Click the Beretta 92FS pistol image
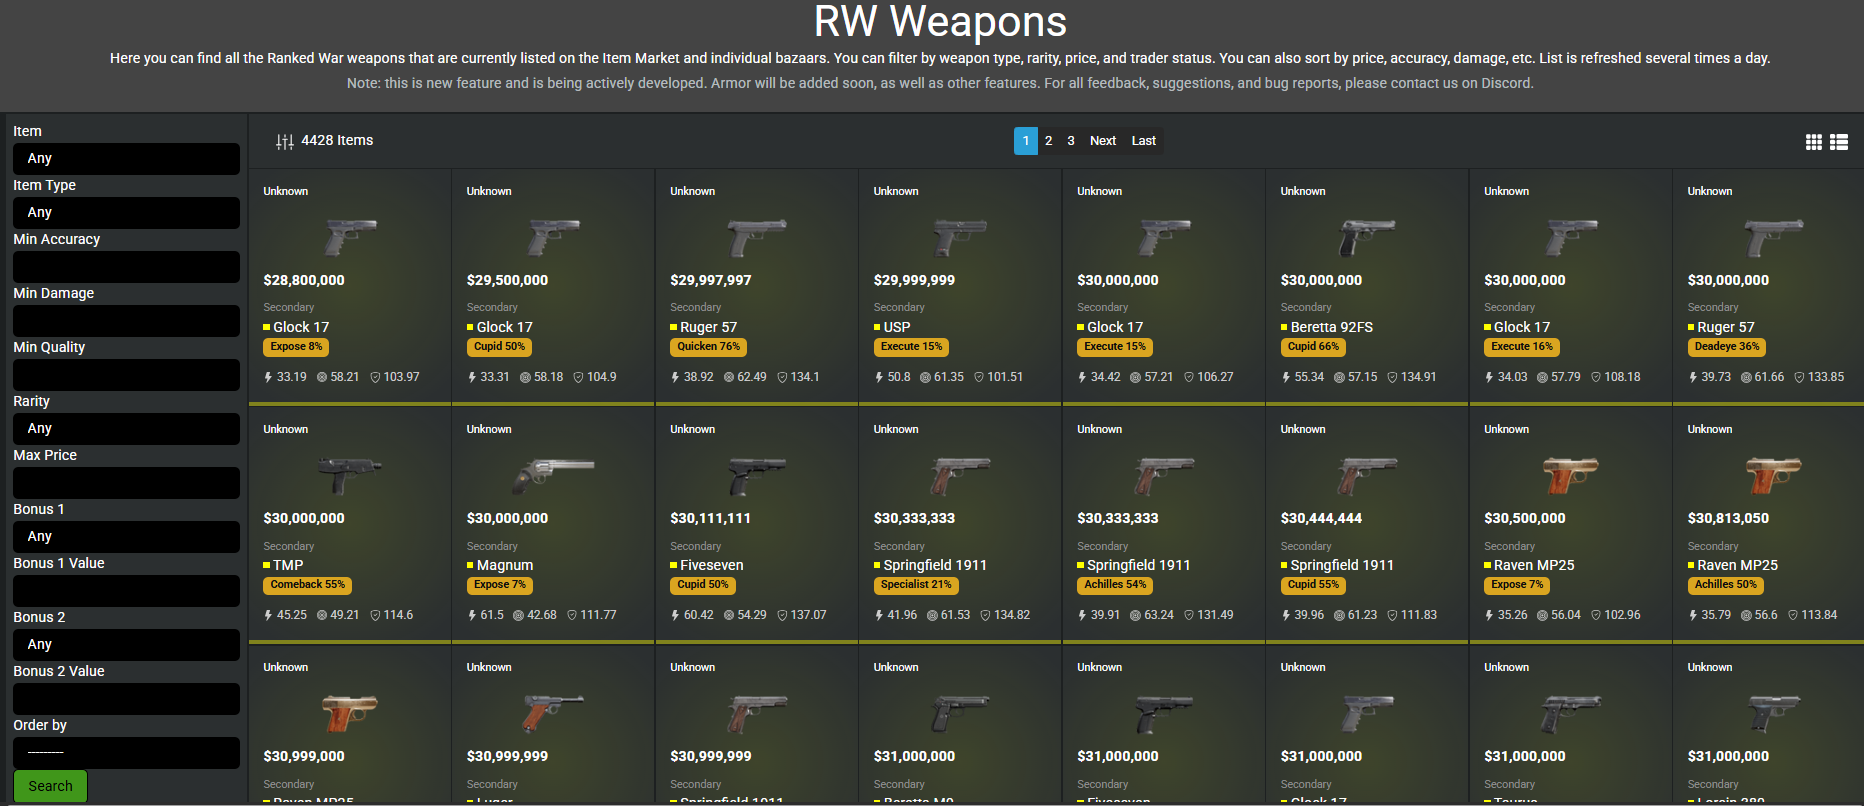Screen dimensions: 1864x806 point(1366,237)
